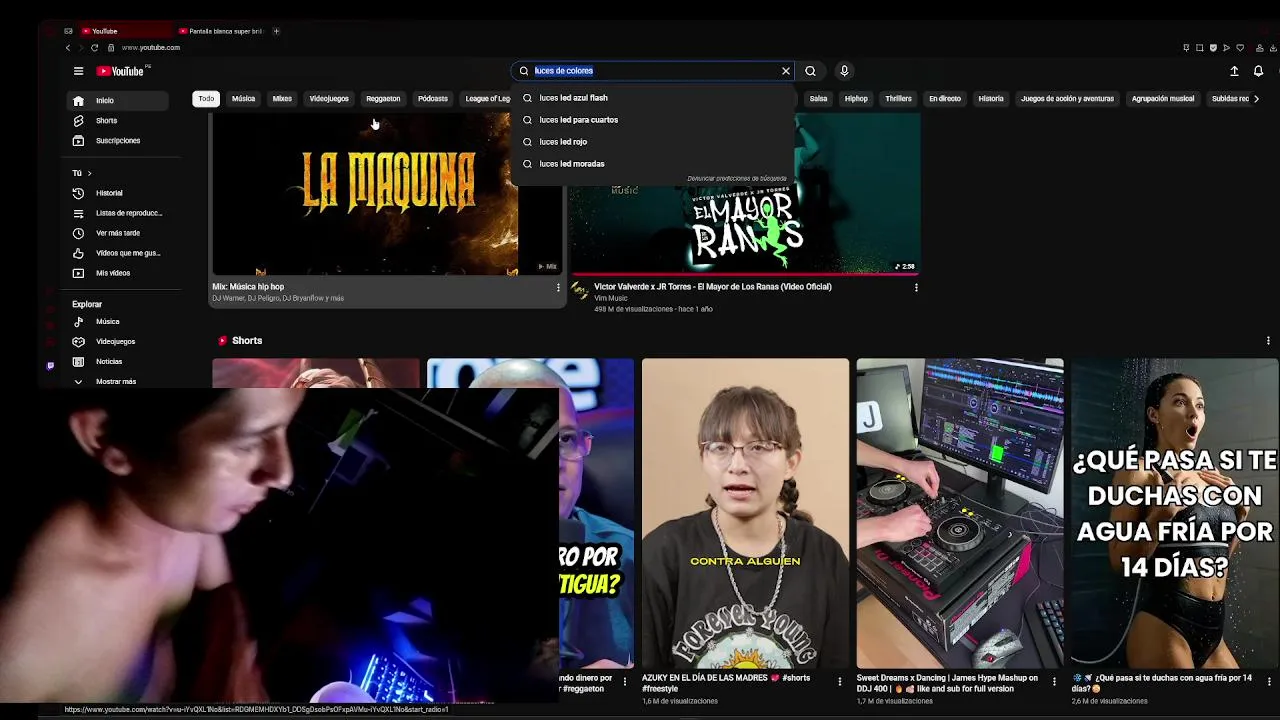Go to the YouTube logo home link
Image resolution: width=1280 pixels, height=720 pixels.
[122, 71]
